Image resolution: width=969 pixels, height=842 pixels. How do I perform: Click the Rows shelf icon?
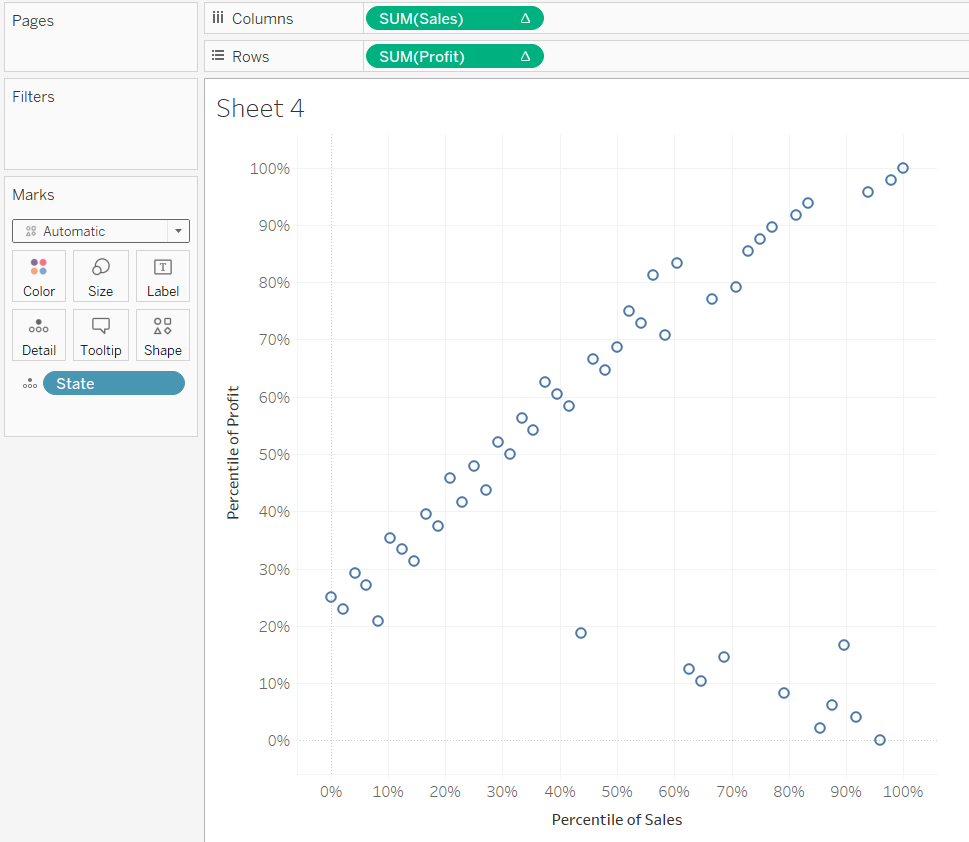click(218, 57)
